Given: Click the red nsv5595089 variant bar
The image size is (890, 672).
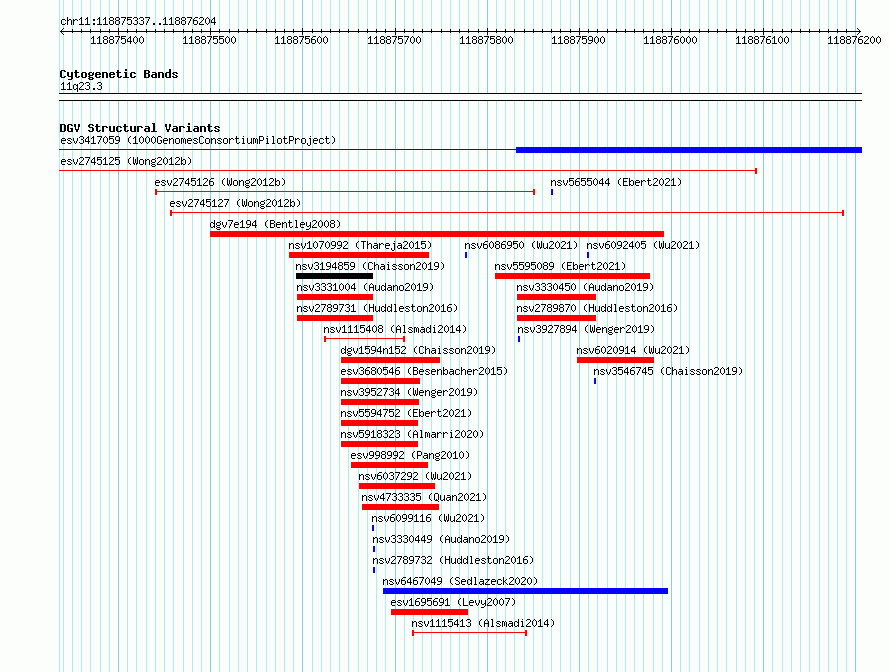Looking at the screenshot, I should click(572, 276).
